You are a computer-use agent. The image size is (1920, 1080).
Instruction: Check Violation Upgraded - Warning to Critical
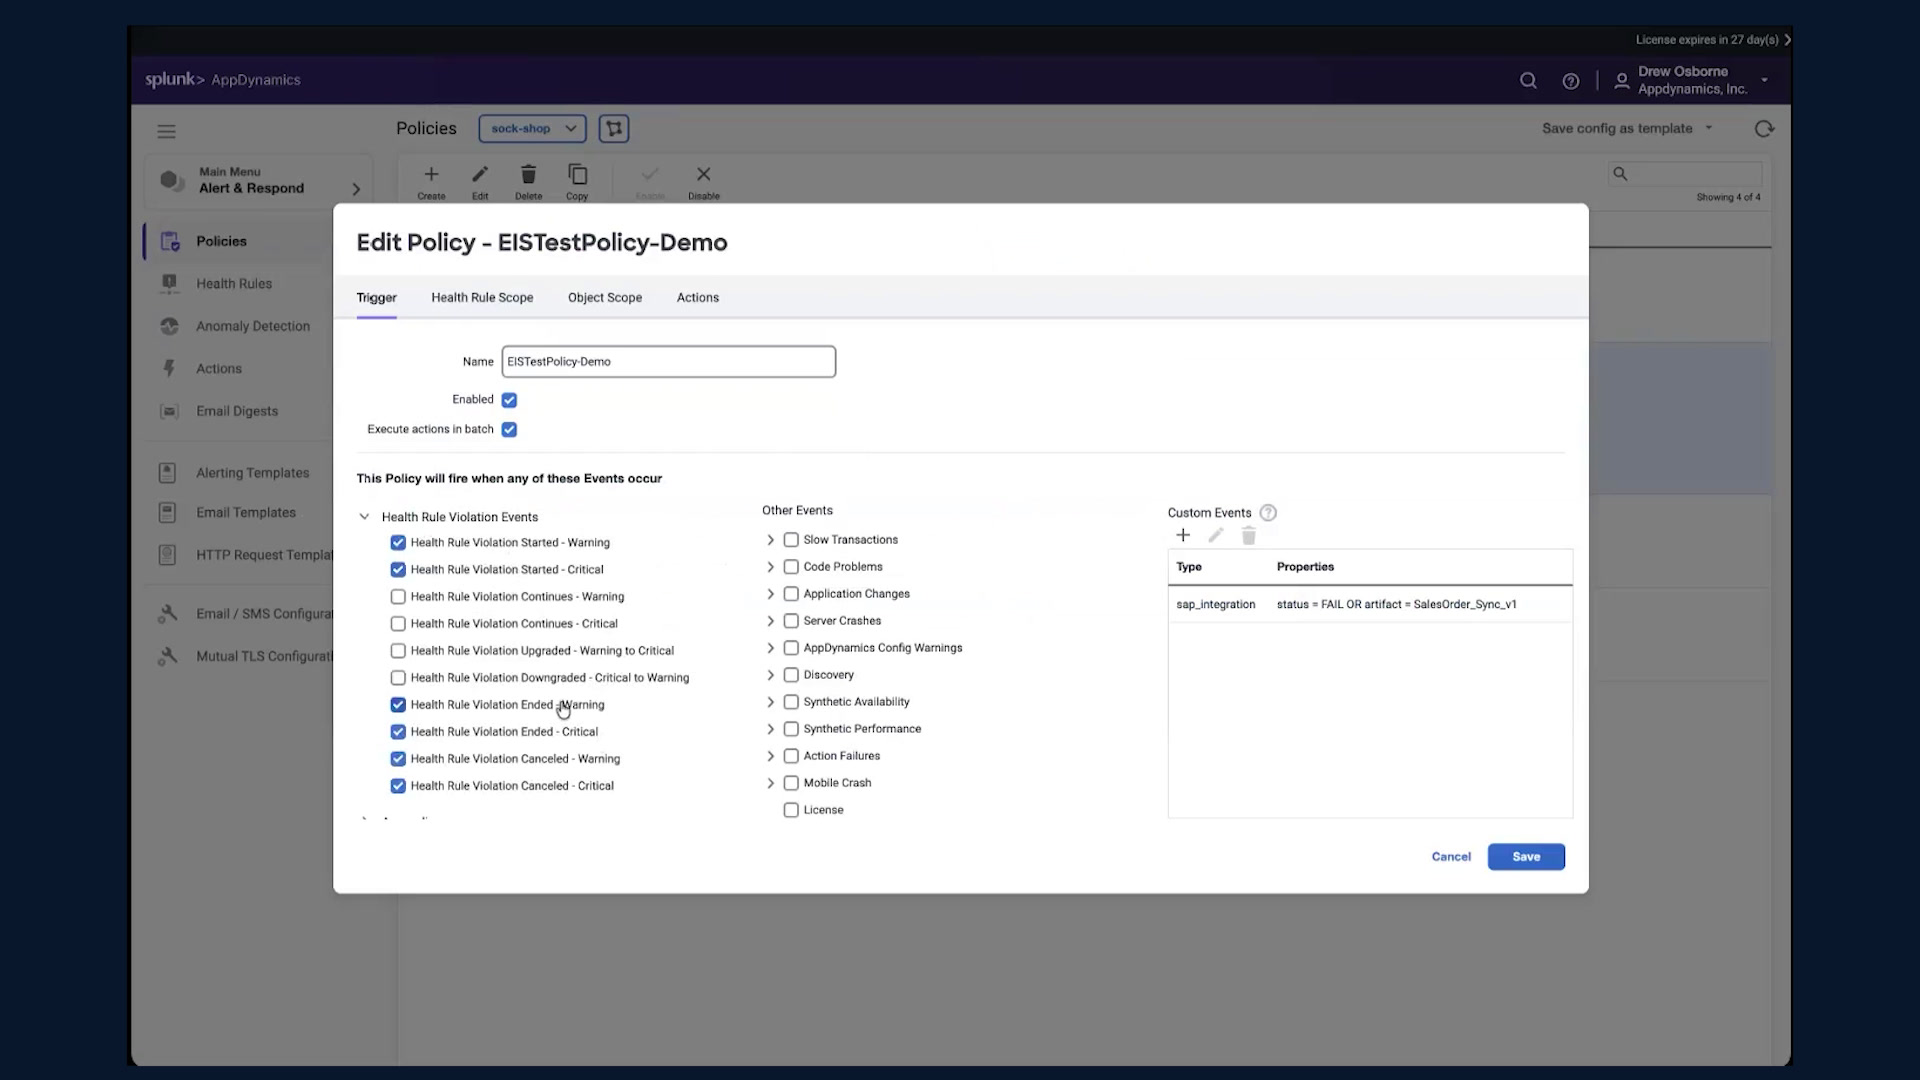(x=398, y=651)
